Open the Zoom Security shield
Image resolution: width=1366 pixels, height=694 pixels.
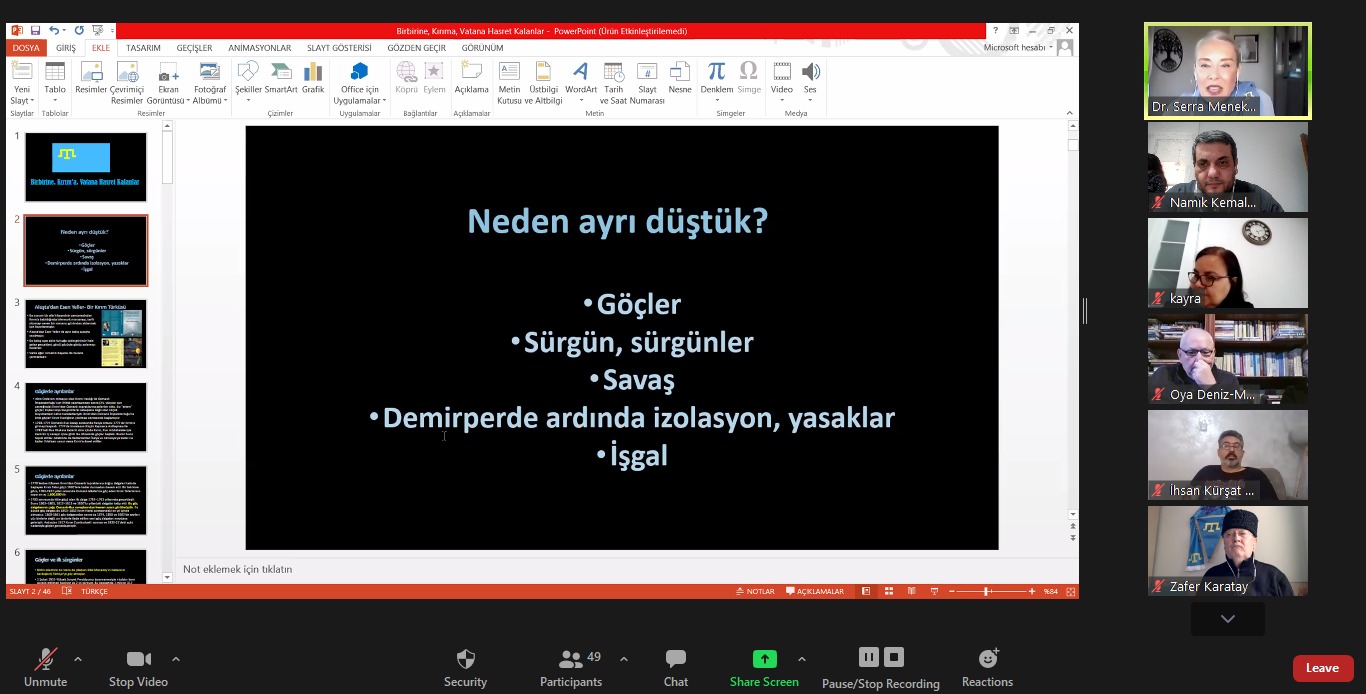click(x=465, y=668)
